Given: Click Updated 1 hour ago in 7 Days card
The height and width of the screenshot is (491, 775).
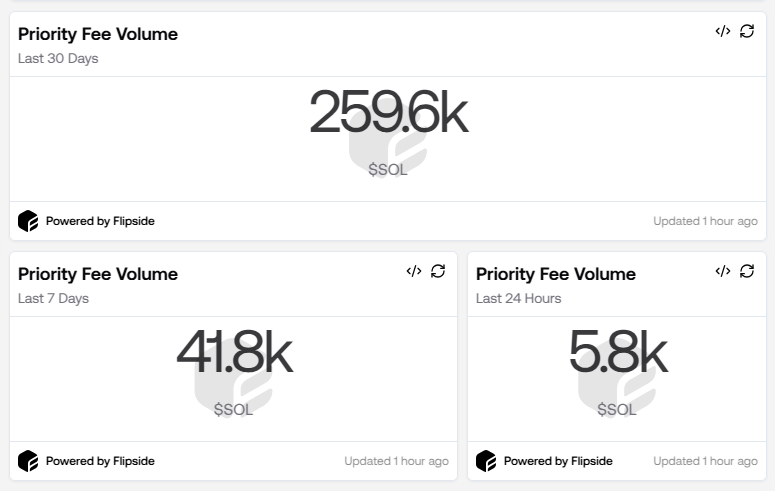Looking at the screenshot, I should click(396, 461).
